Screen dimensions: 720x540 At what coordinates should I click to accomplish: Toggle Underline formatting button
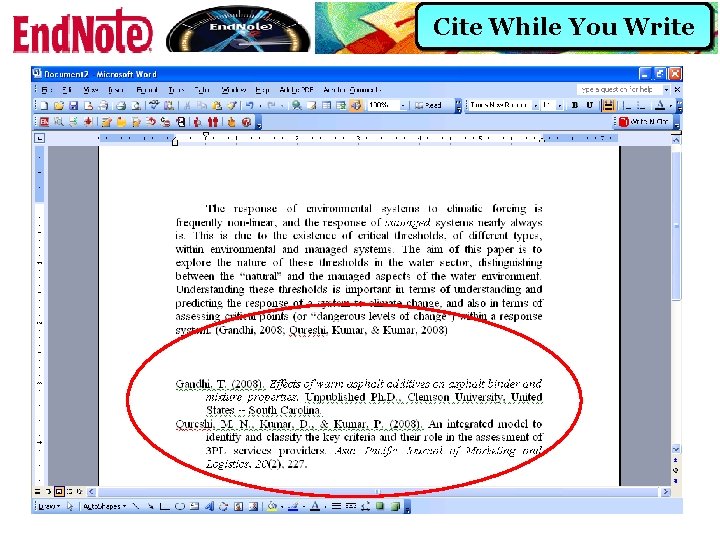point(590,105)
